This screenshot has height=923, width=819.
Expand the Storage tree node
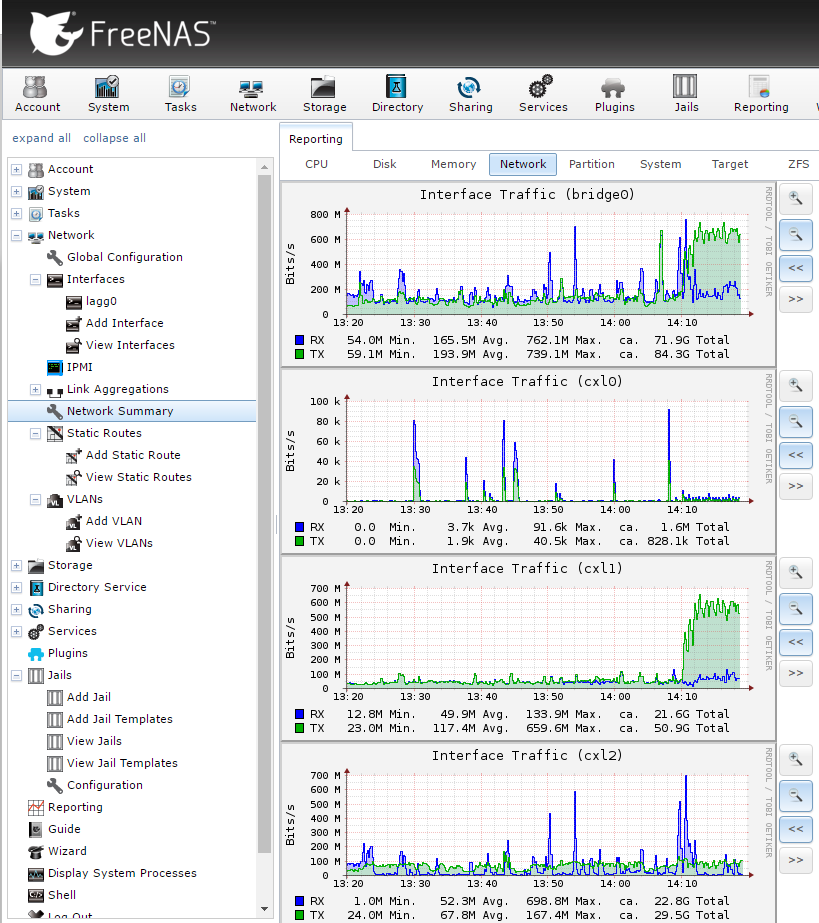pyautogui.click(x=16, y=566)
